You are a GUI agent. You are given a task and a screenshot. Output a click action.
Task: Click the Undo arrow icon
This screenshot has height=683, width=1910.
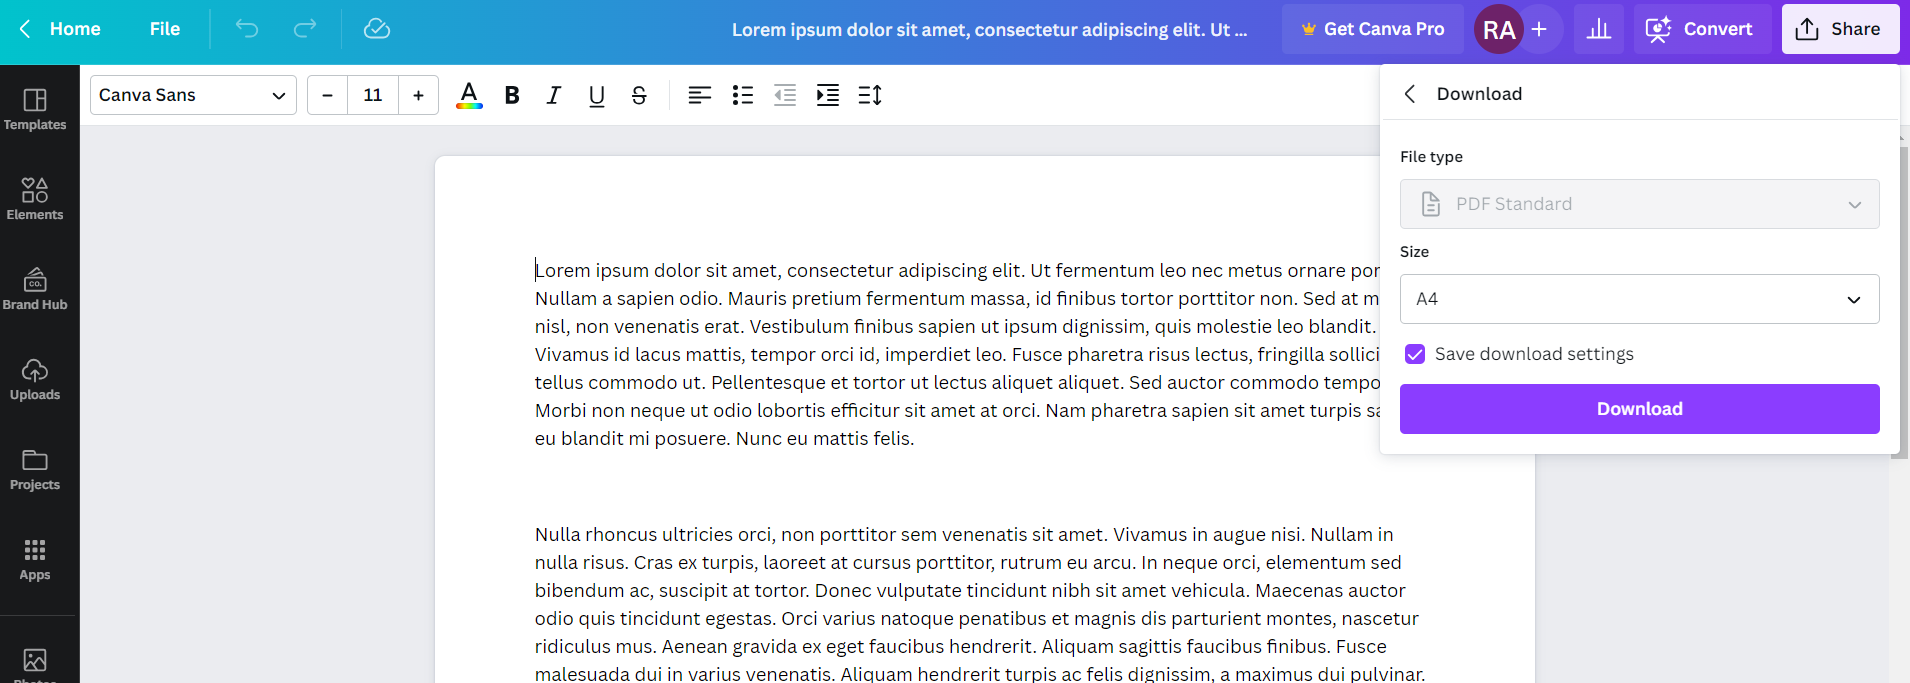click(x=247, y=29)
